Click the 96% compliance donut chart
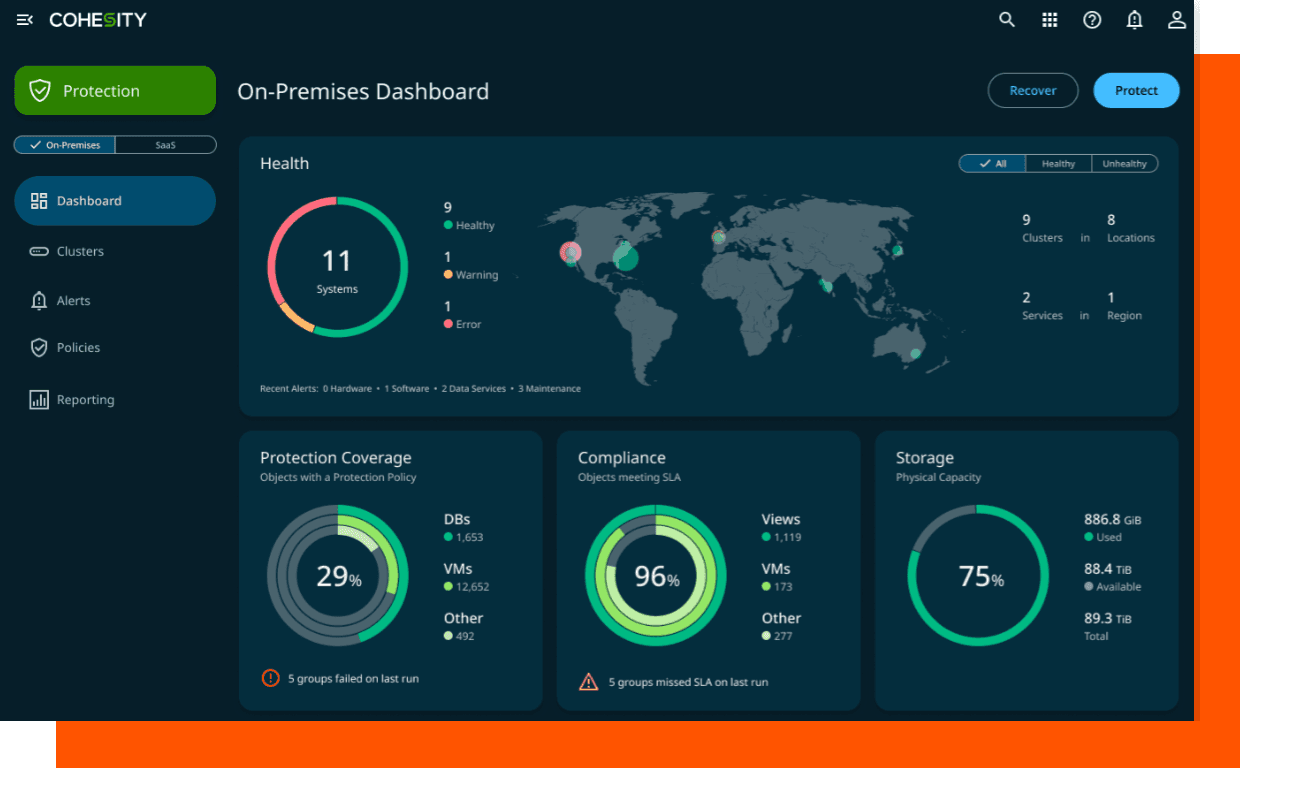Viewport: 1298px width, 810px height. tap(656, 576)
